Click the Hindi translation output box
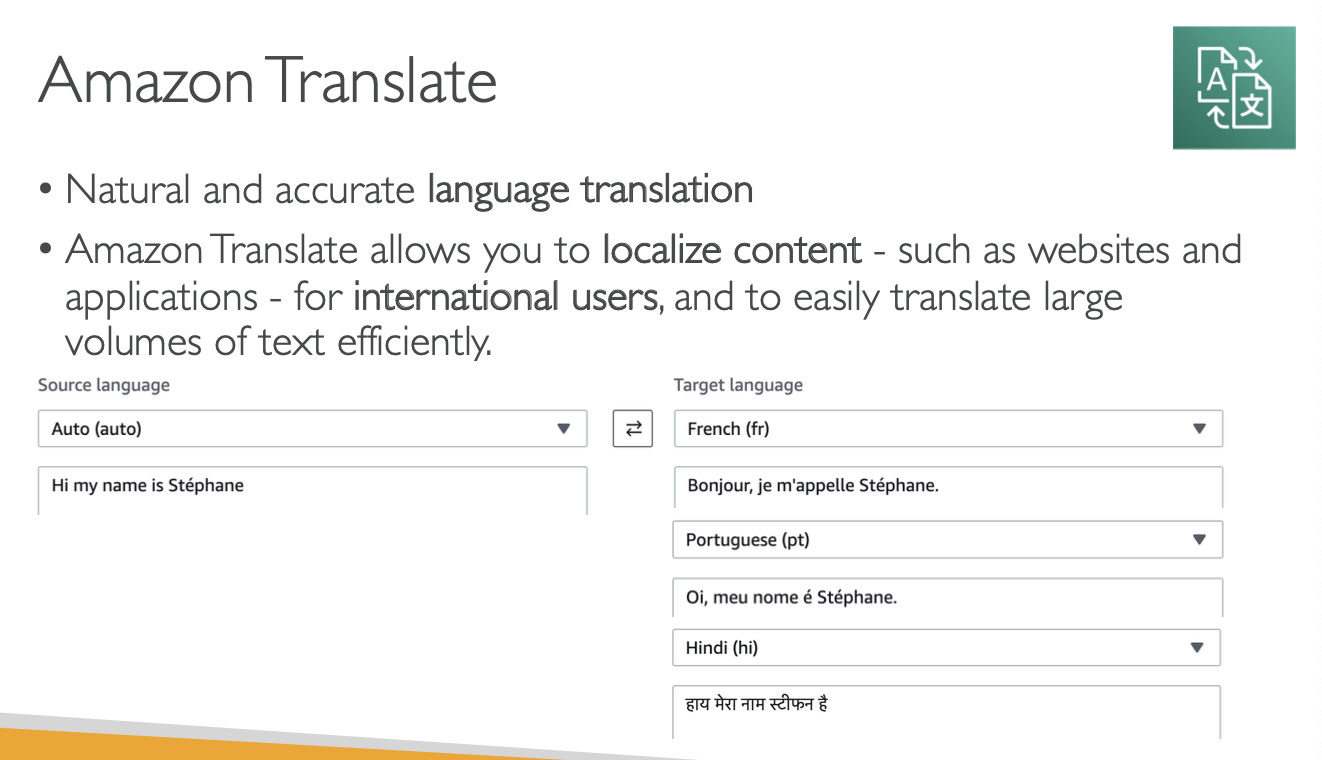This screenshot has height=760, width=1322. (x=946, y=711)
